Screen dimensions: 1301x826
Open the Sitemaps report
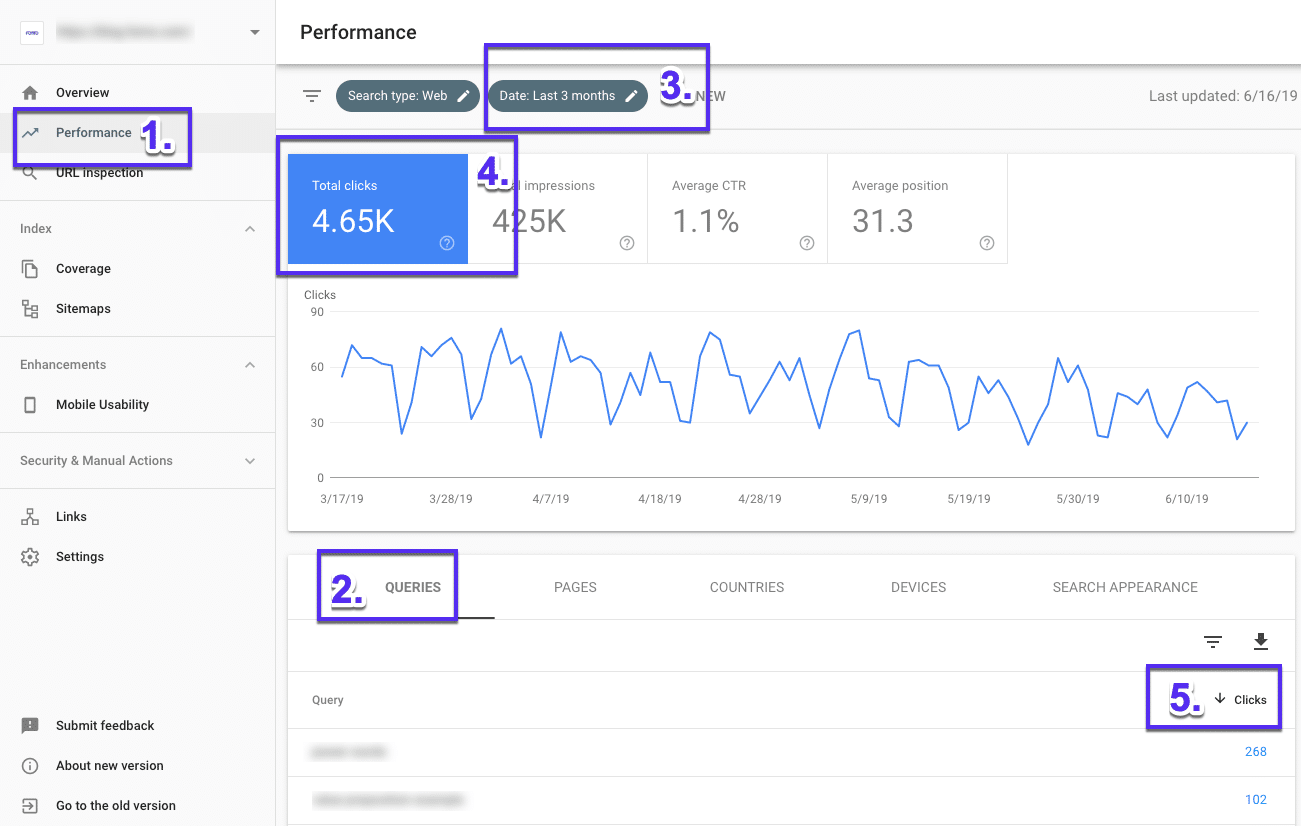point(83,308)
